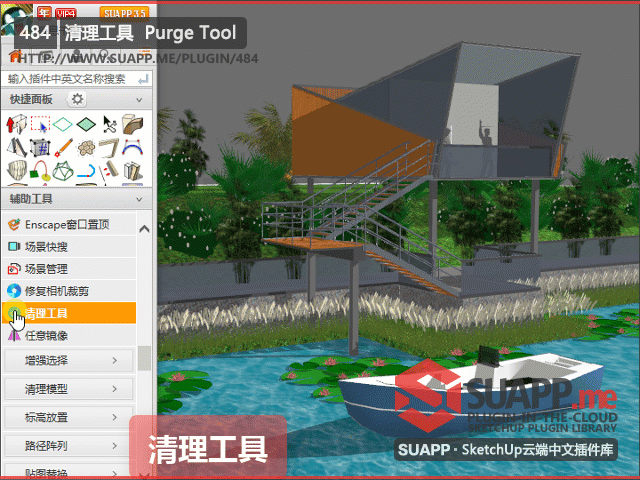The height and width of the screenshot is (480, 640).
Task: Click the enter arrow in search box
Action: 143,79
